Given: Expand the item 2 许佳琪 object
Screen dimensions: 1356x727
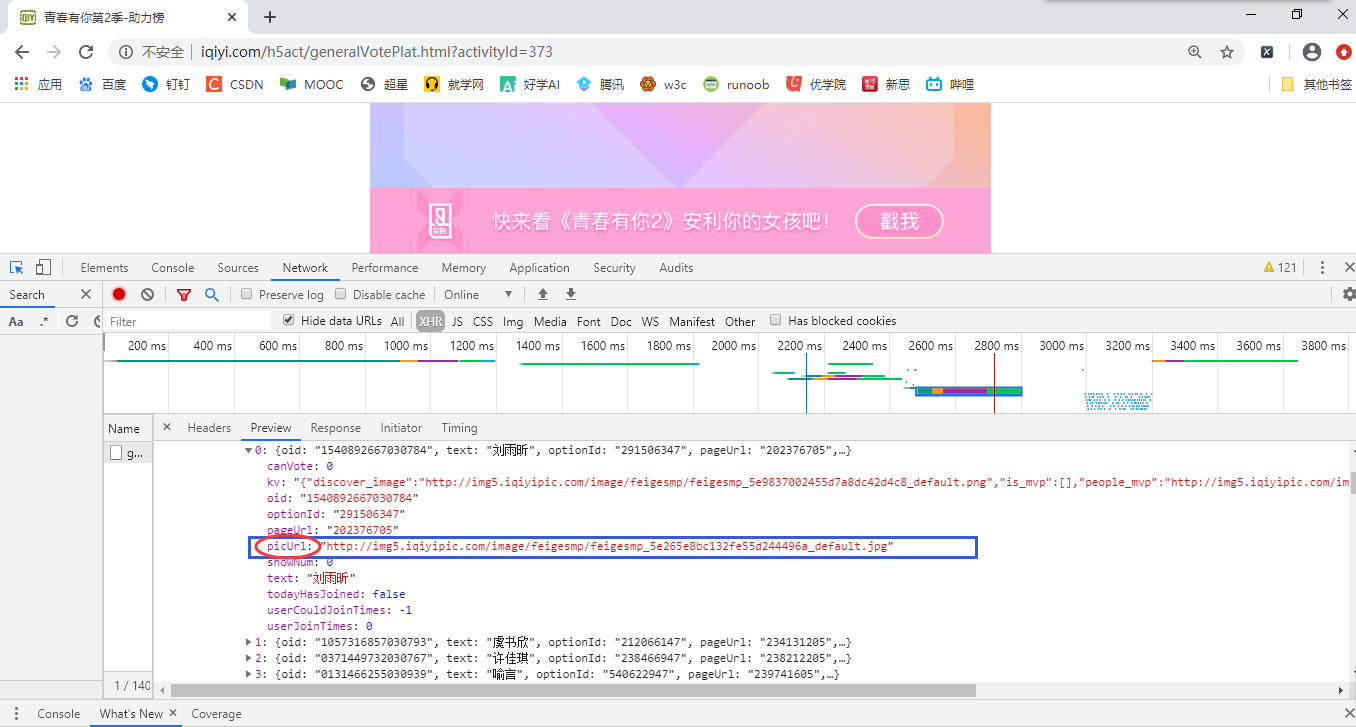Looking at the screenshot, I should (x=249, y=658).
